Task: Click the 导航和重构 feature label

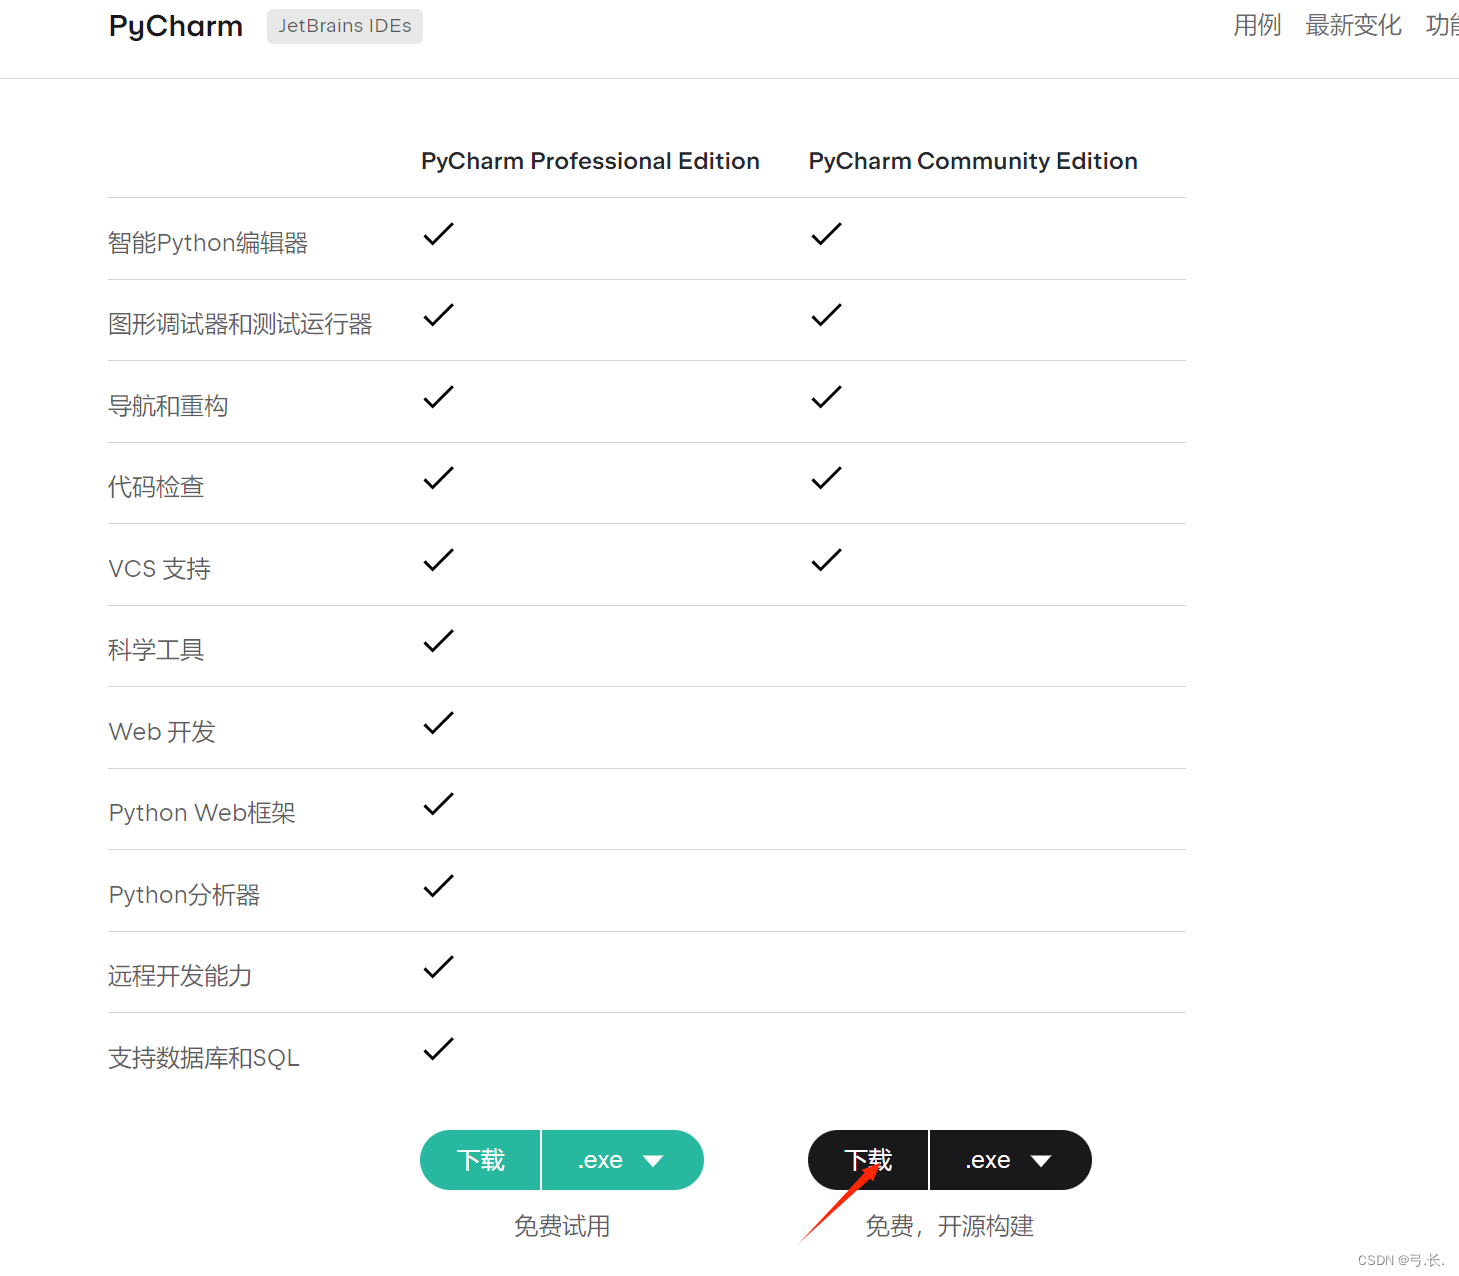Action: 168,406
